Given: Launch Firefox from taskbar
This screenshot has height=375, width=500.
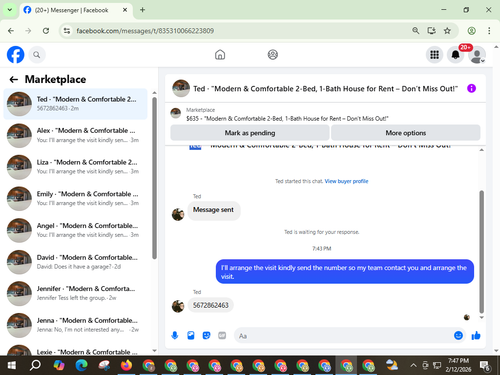Looking at the screenshot, I should (126, 366).
